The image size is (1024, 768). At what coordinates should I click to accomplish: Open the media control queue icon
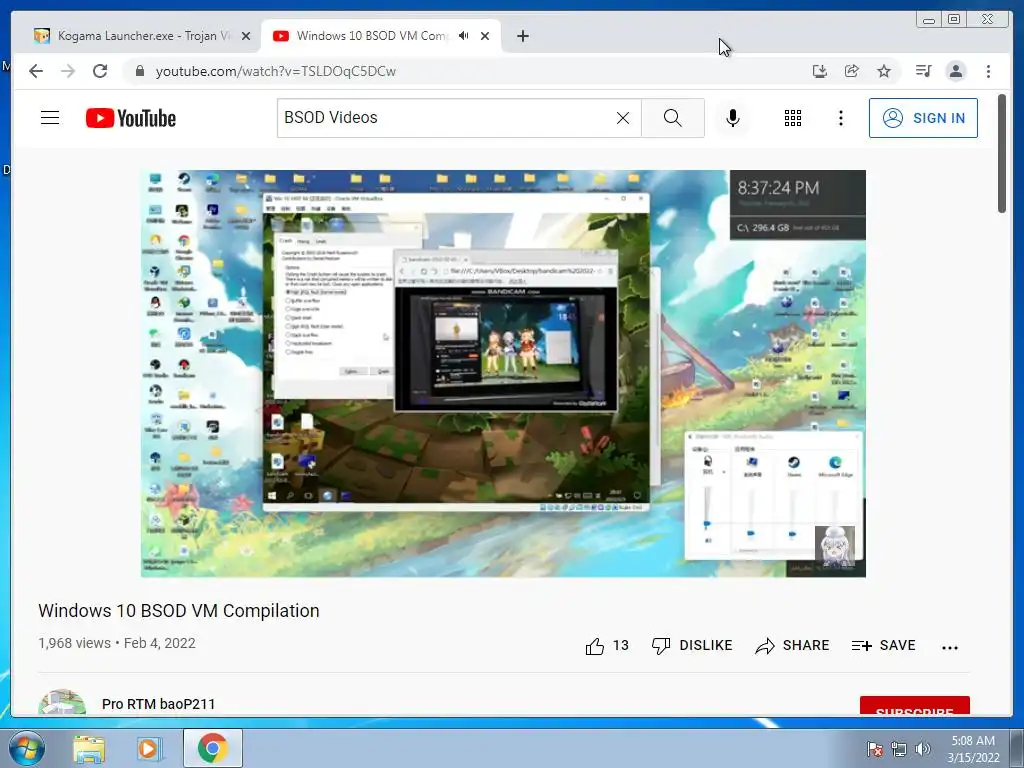923,71
